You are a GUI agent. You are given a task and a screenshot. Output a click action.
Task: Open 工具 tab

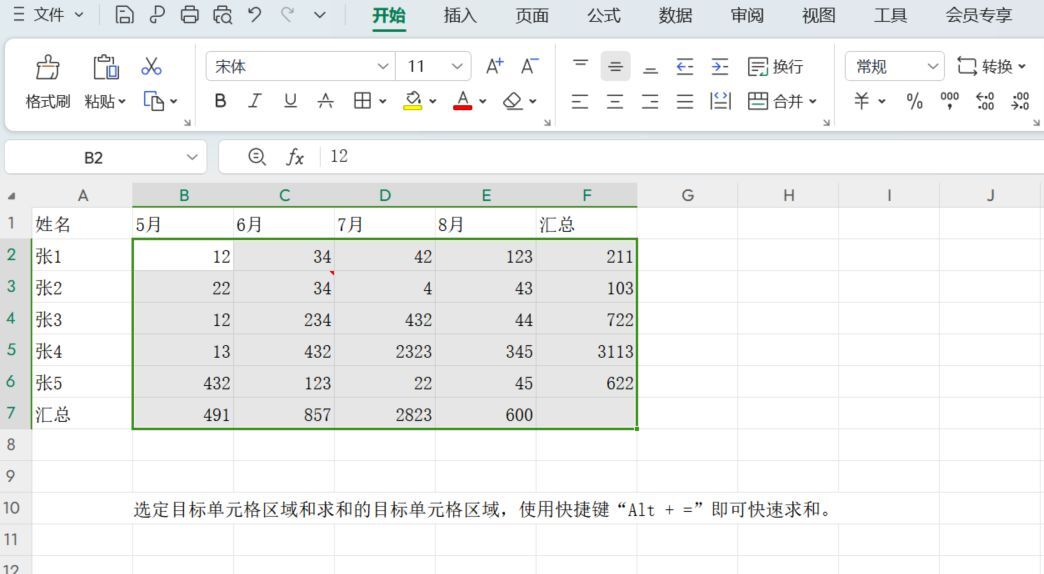pyautogui.click(x=891, y=15)
